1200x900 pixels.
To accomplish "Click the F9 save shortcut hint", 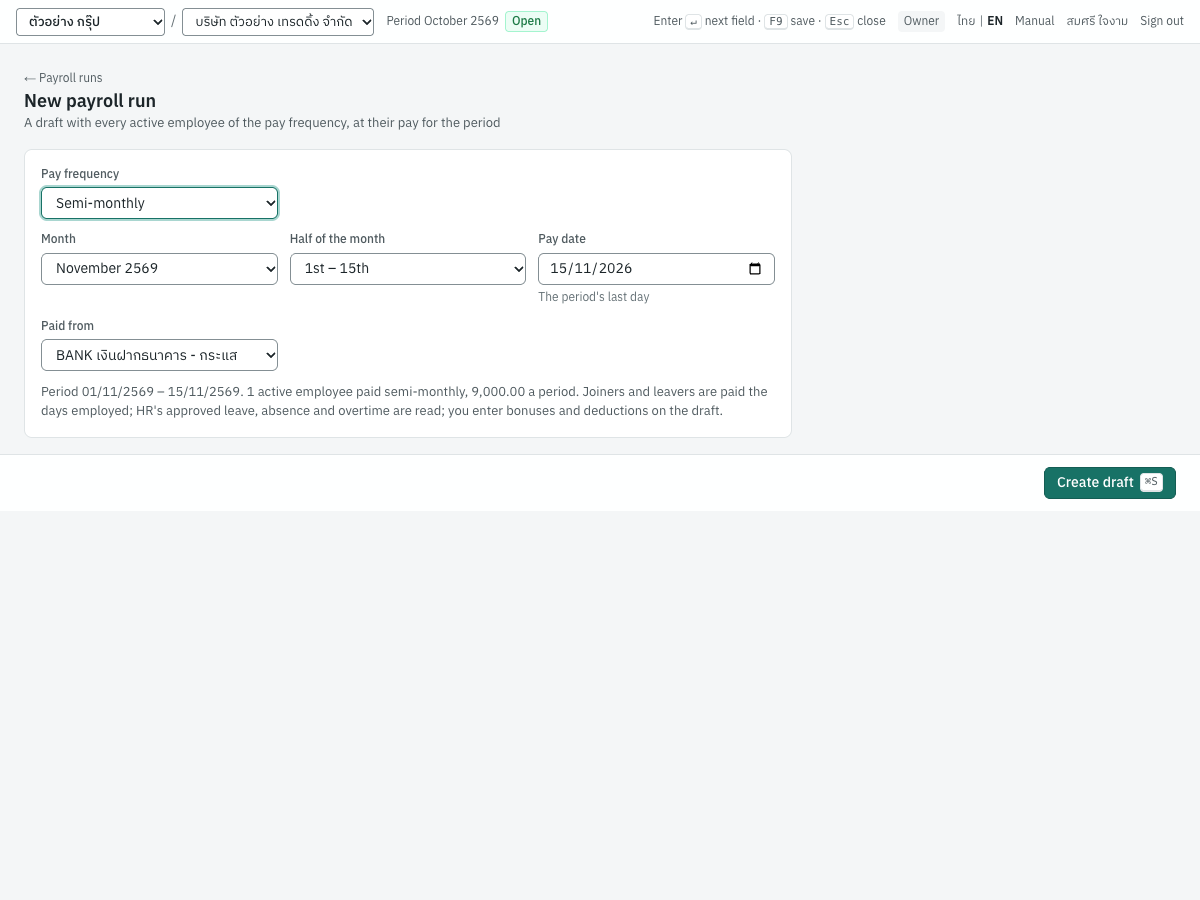I will (x=790, y=21).
